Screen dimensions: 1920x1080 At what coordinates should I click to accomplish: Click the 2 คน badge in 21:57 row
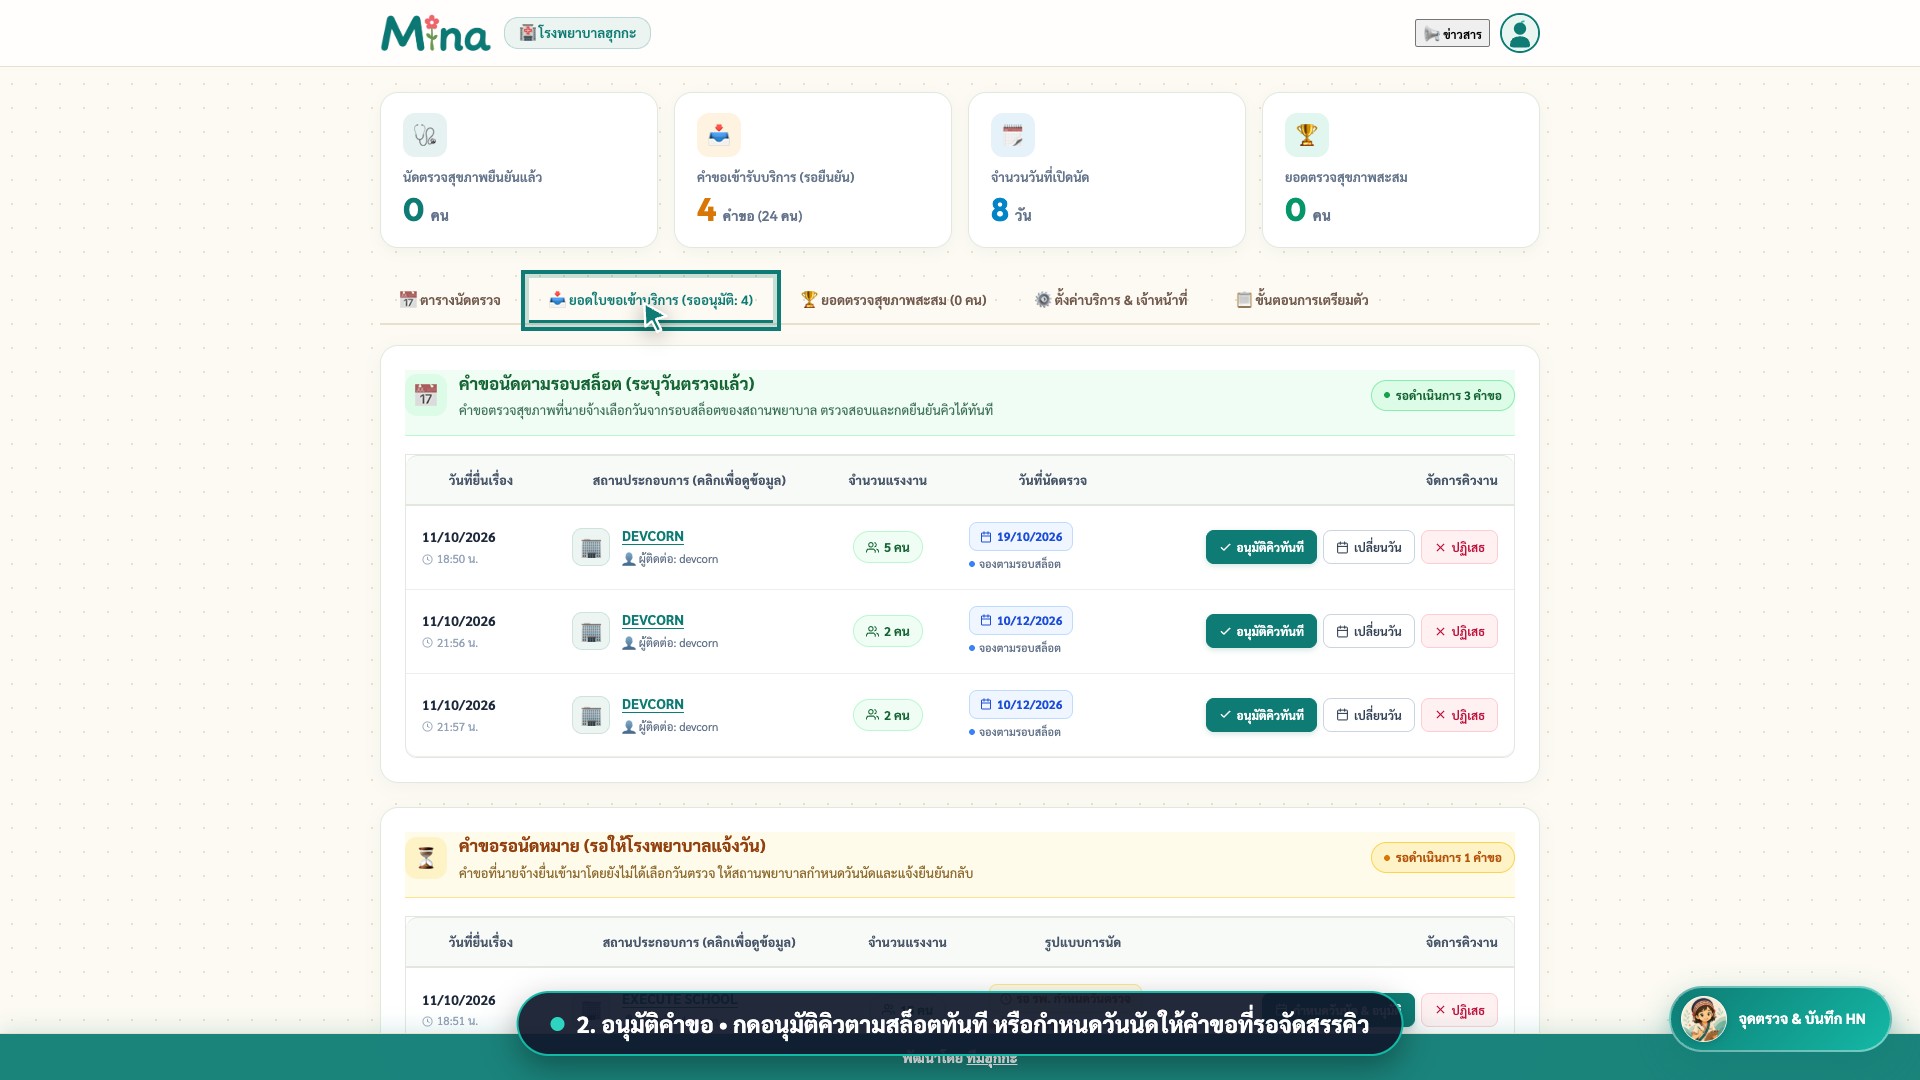point(888,715)
